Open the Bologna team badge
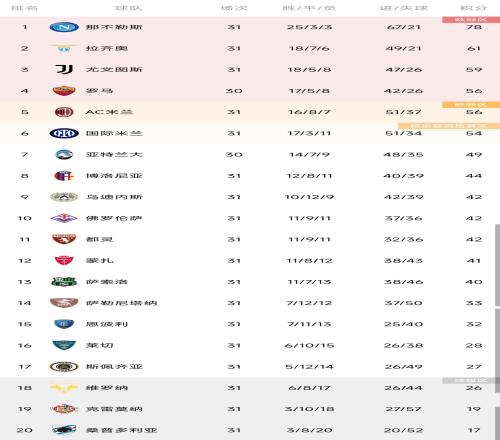 coord(64,176)
